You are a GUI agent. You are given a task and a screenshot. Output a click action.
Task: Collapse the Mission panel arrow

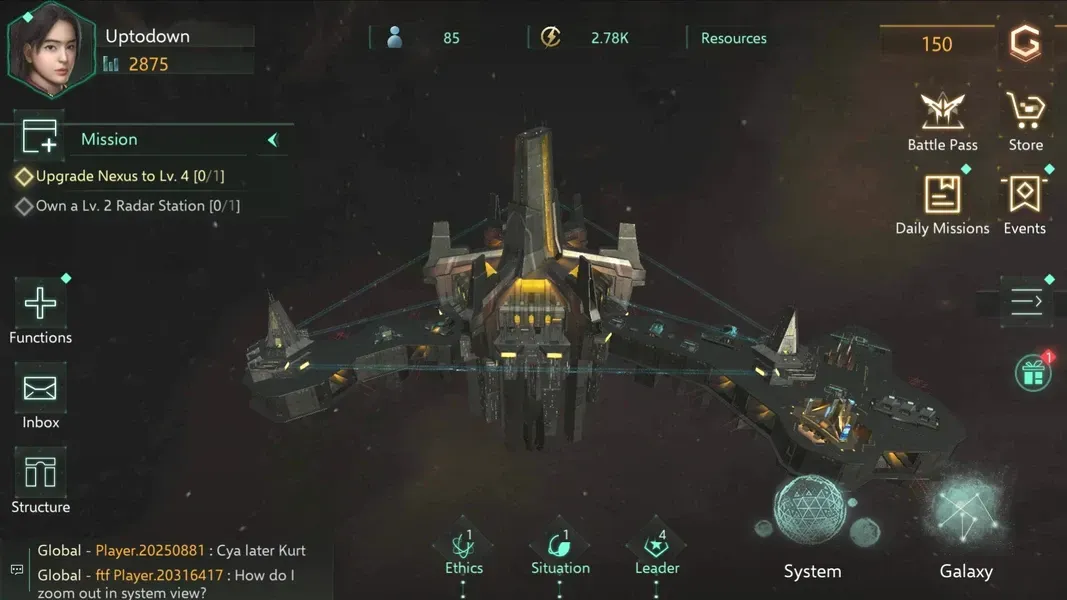(273, 139)
